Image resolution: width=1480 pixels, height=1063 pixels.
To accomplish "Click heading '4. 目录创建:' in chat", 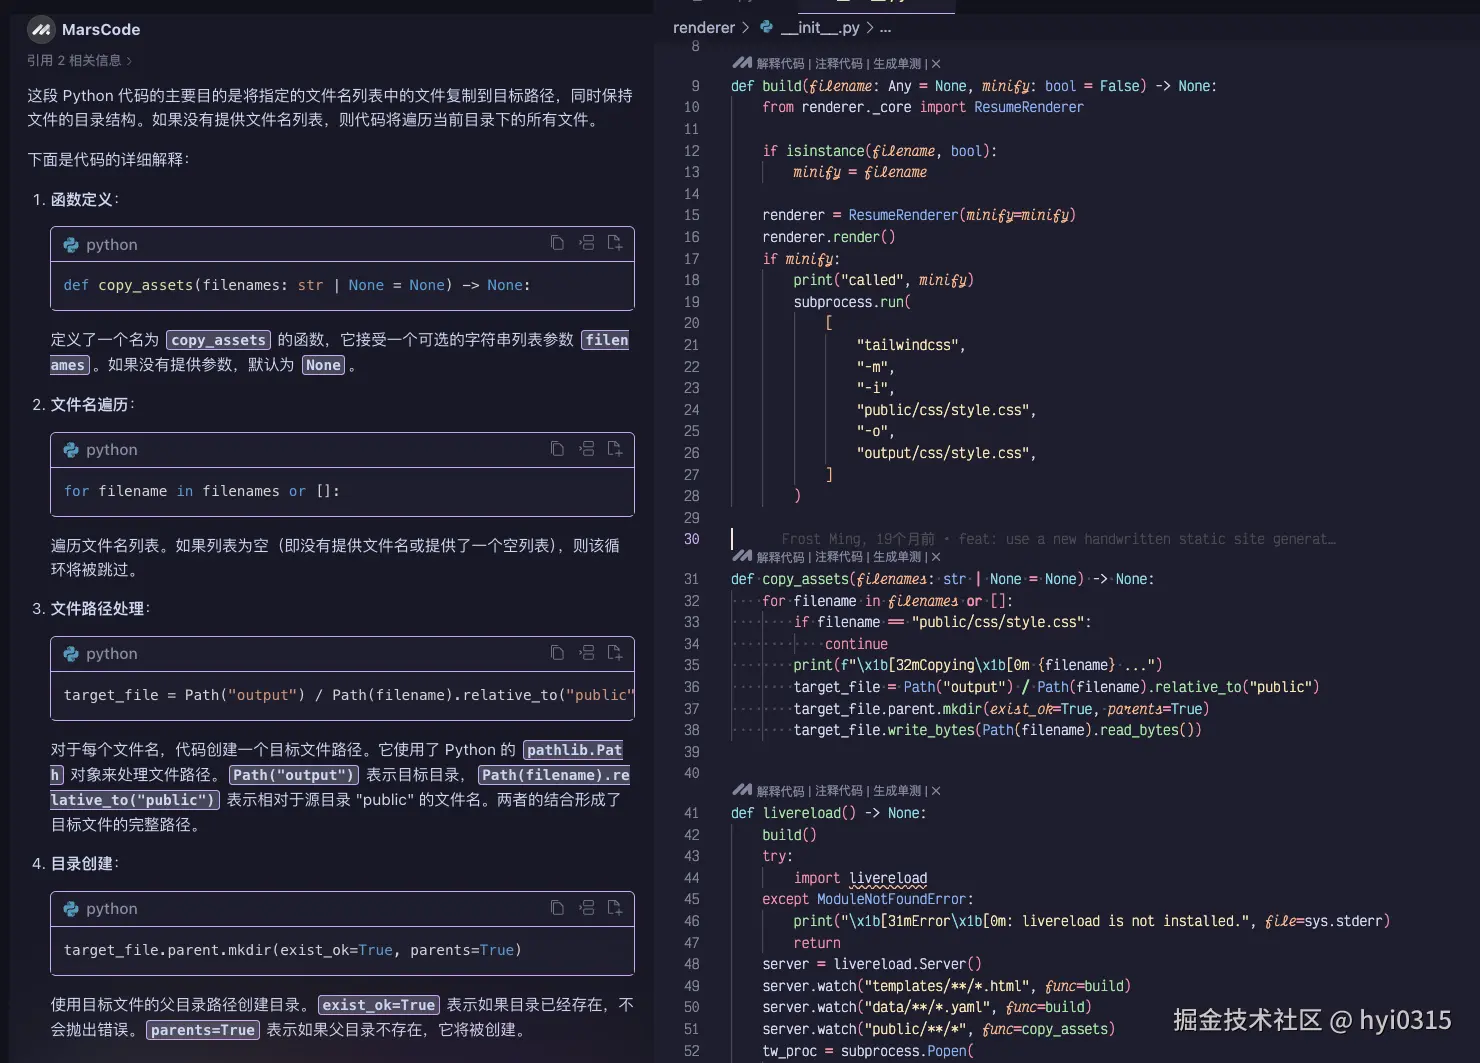I will pyautogui.click(x=76, y=863).
